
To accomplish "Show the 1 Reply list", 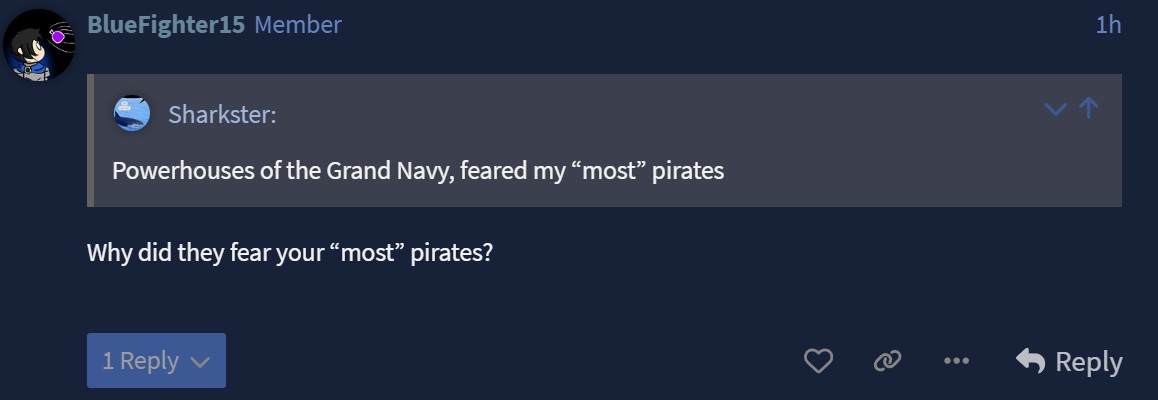I will [141, 361].
